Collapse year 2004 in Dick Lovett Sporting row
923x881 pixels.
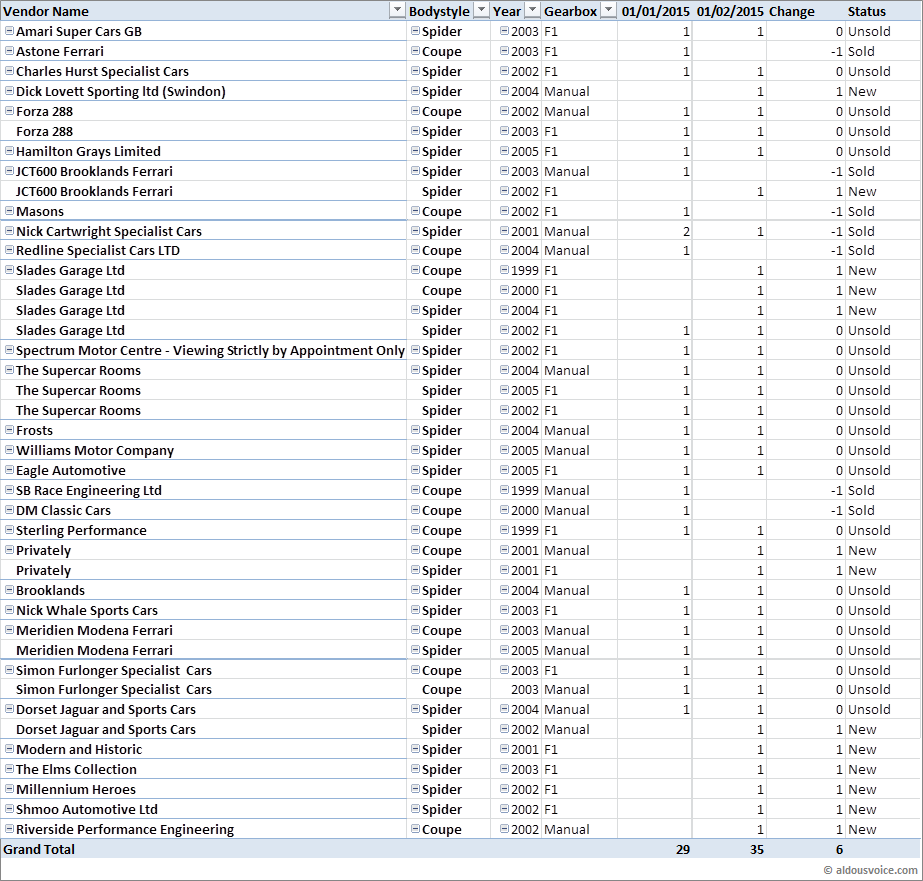504,91
